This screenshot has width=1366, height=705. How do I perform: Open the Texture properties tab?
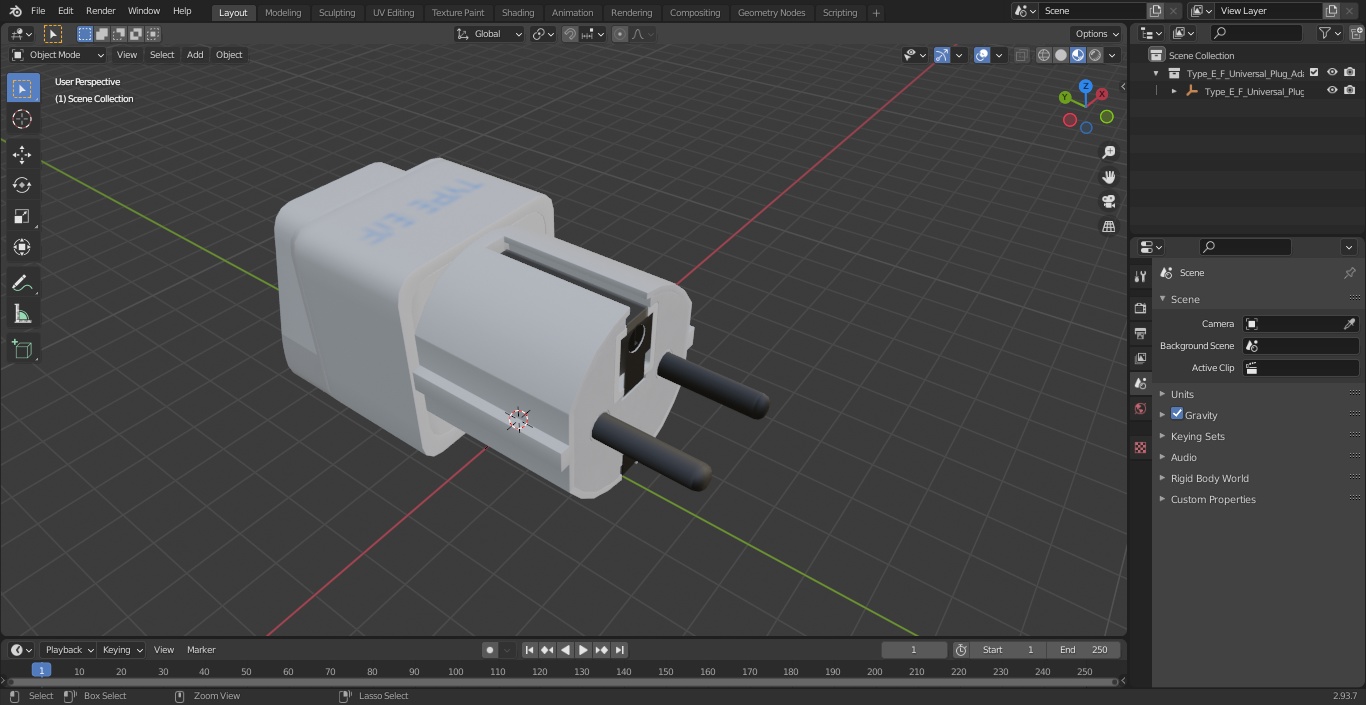(1140, 447)
